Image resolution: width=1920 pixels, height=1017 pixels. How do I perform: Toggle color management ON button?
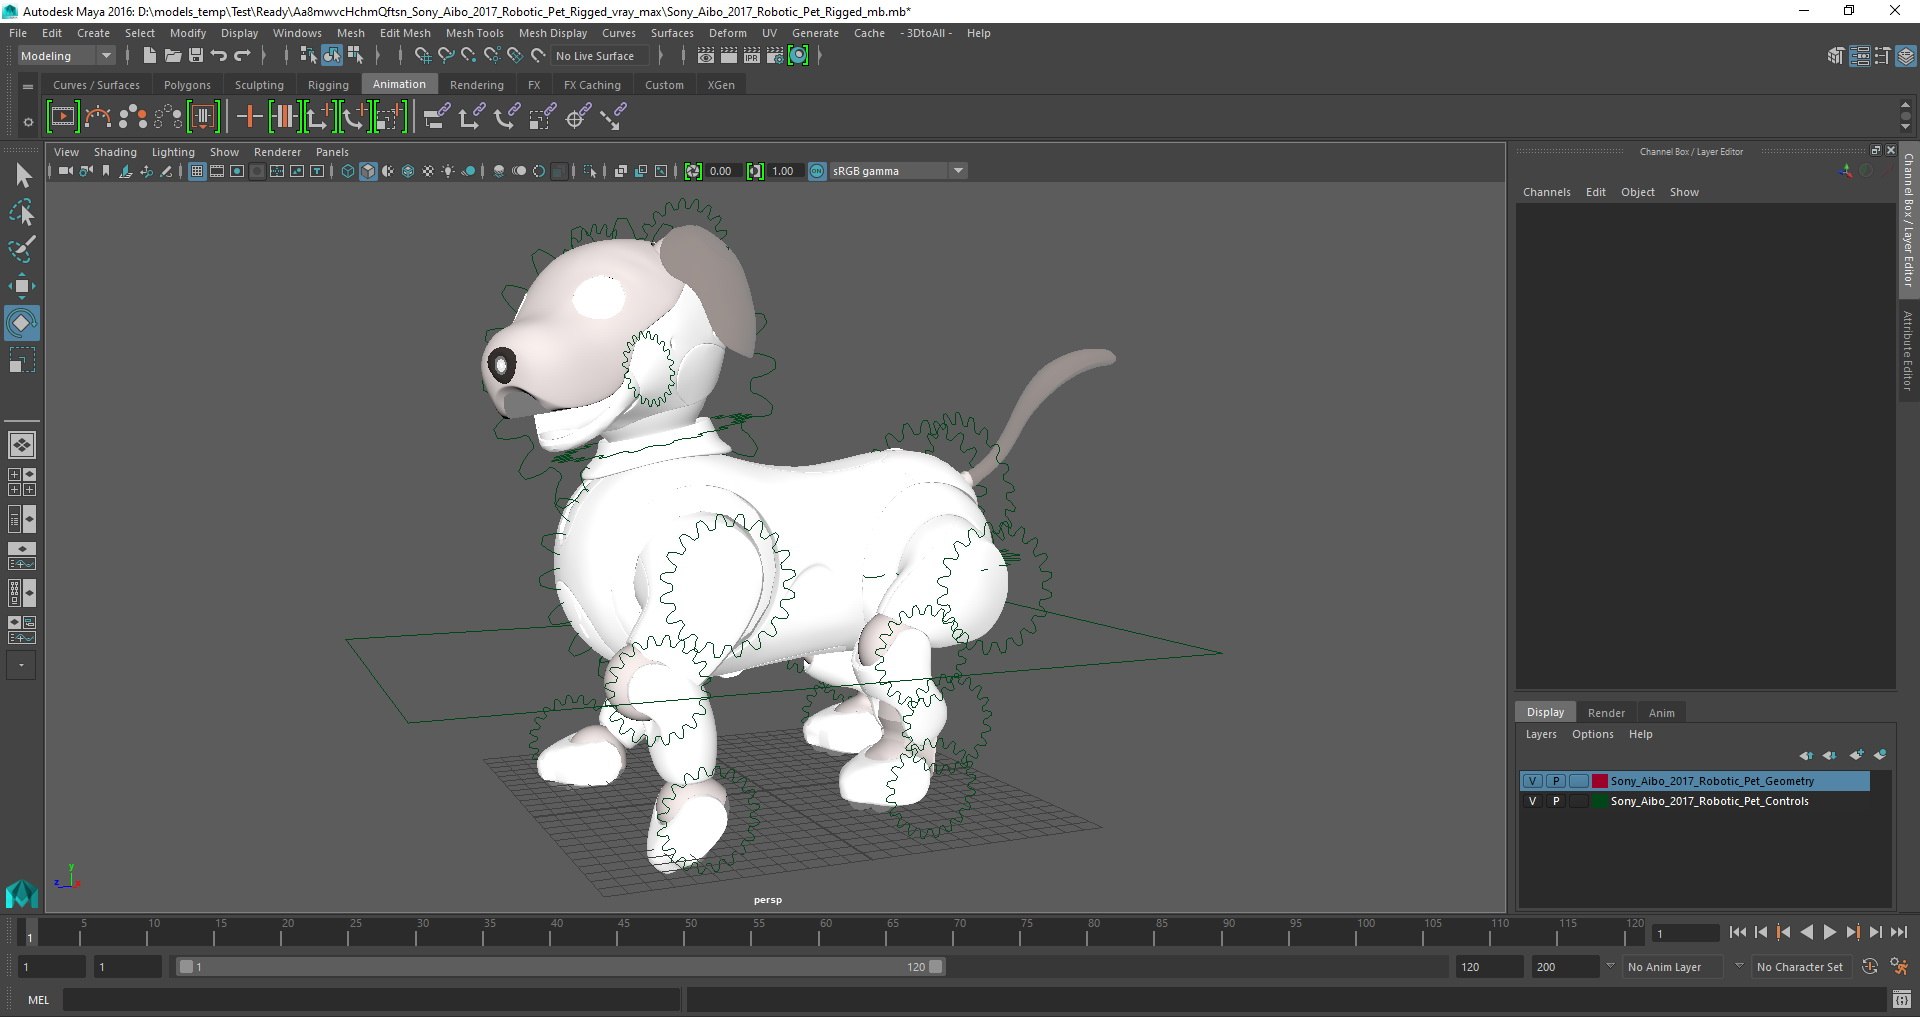[817, 171]
